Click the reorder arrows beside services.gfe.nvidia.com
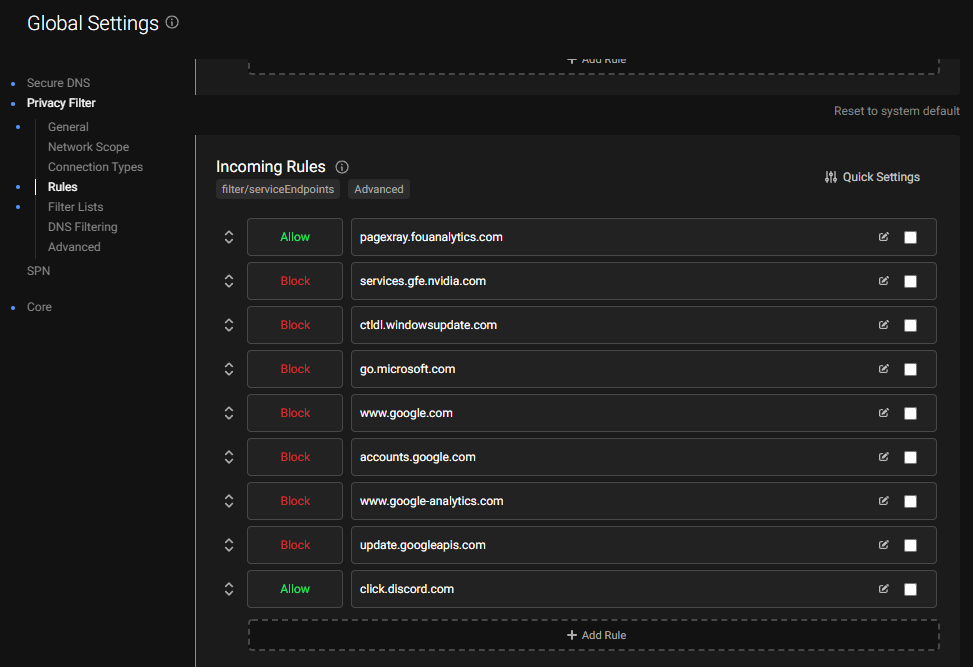This screenshot has width=973, height=667. point(228,281)
